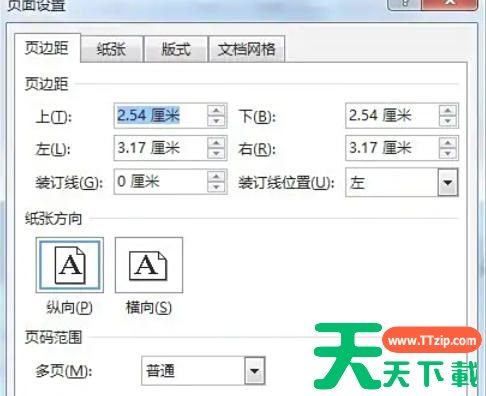
Task: Decrease the top margin 上(T) value
Action: (217, 121)
